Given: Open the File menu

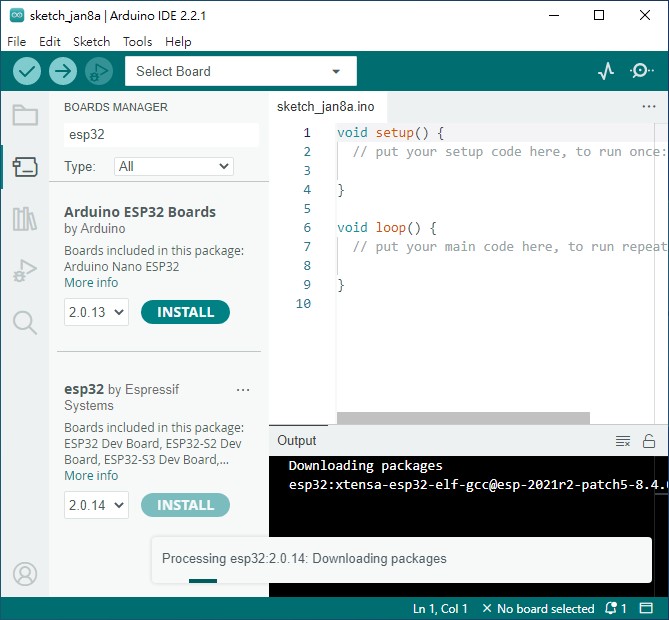Looking at the screenshot, I should coord(17,42).
